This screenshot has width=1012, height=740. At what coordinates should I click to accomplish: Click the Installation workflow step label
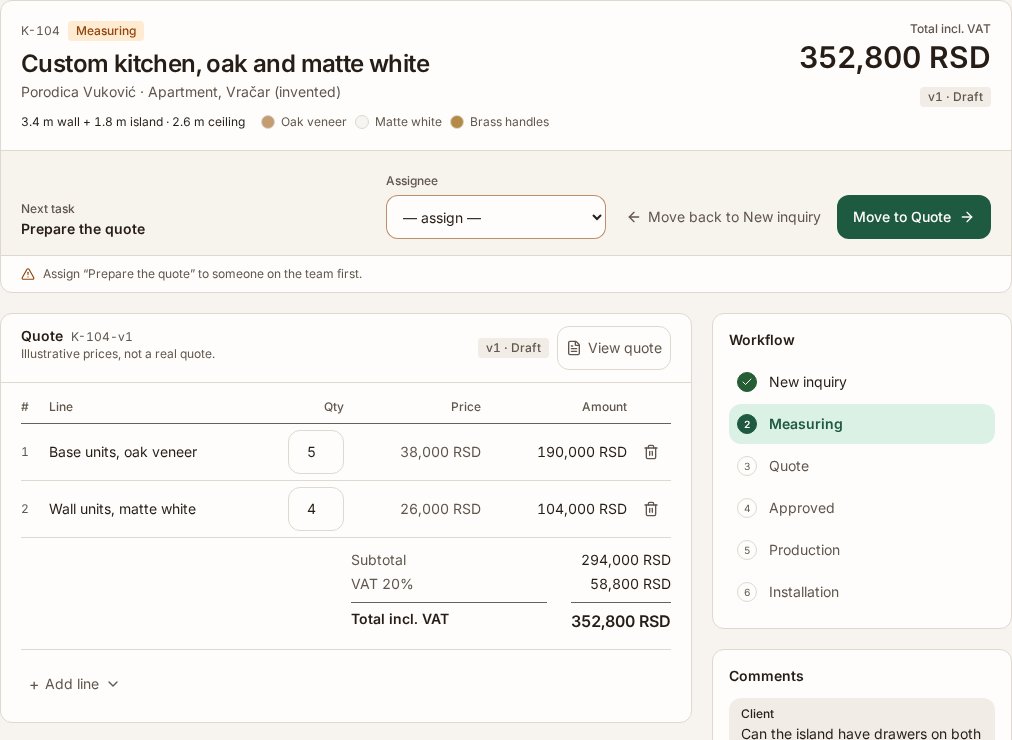tap(804, 592)
